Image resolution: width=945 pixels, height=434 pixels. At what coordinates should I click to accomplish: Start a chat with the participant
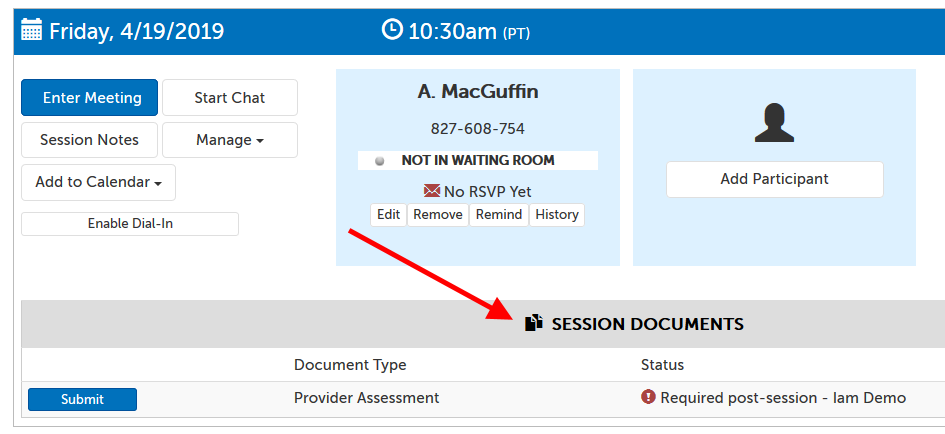click(x=230, y=98)
